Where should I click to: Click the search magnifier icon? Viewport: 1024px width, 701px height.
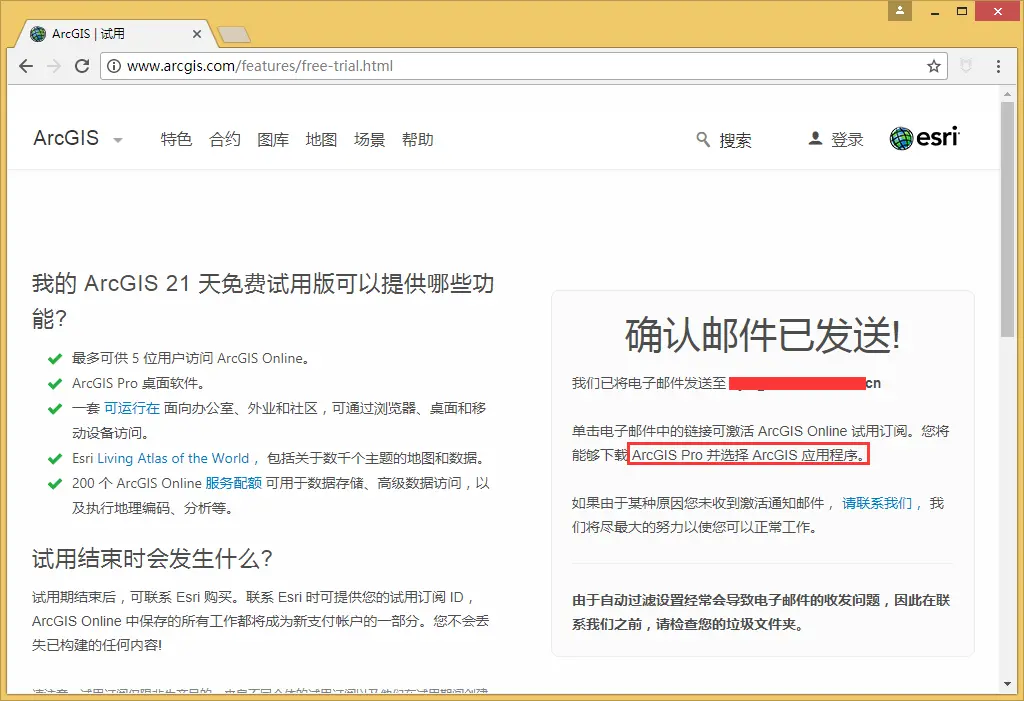(x=703, y=139)
